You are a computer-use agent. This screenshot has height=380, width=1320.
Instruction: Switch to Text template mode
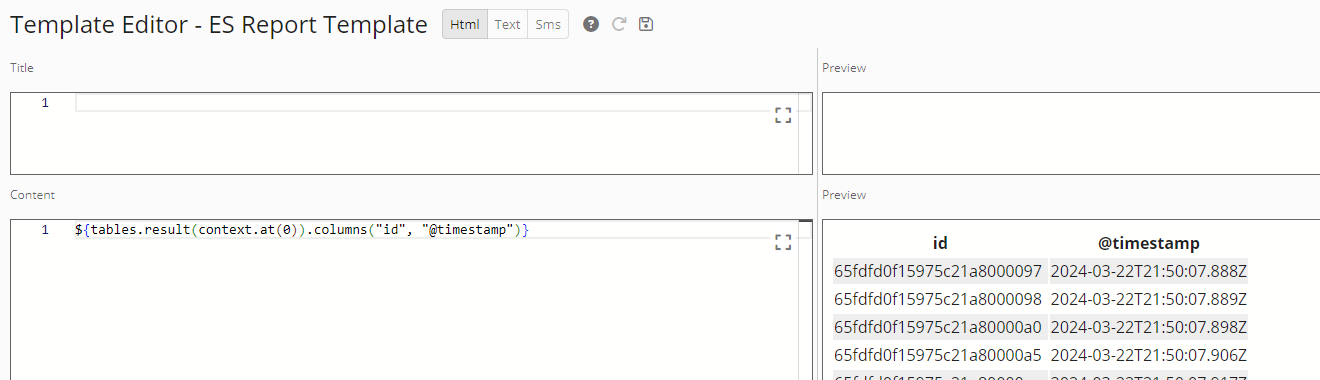click(508, 25)
